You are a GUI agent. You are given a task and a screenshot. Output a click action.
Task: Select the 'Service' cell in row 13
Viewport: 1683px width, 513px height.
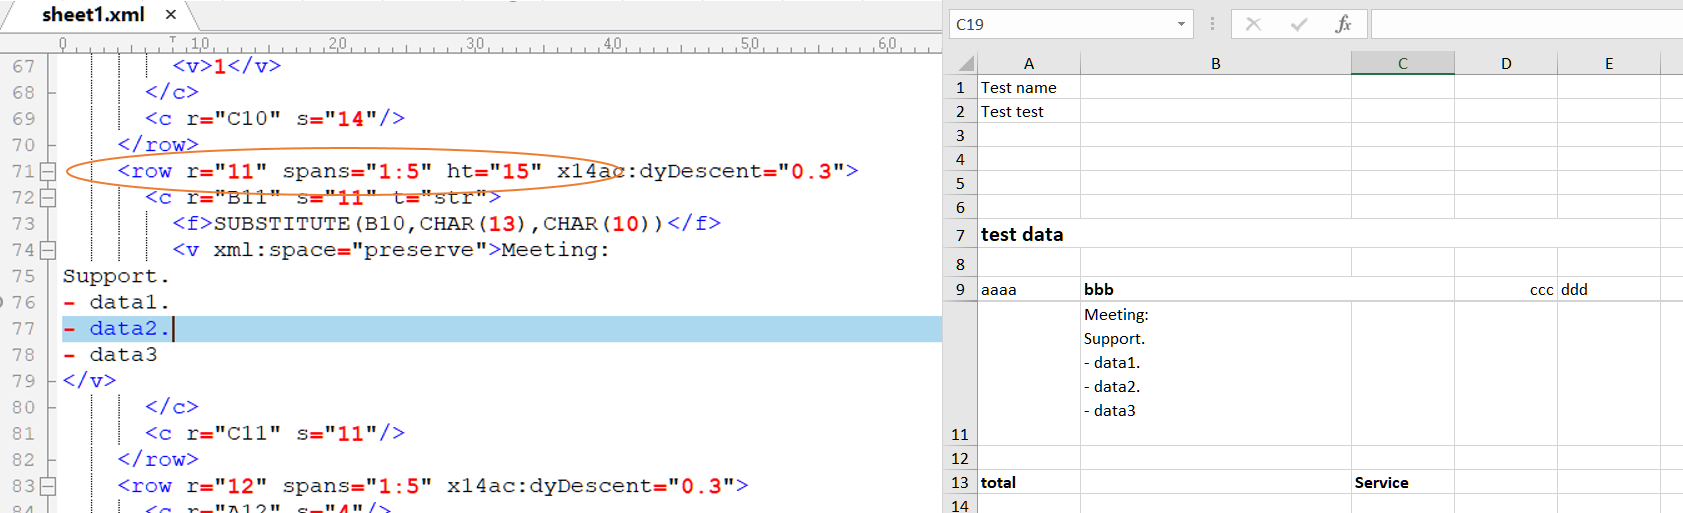1402,482
